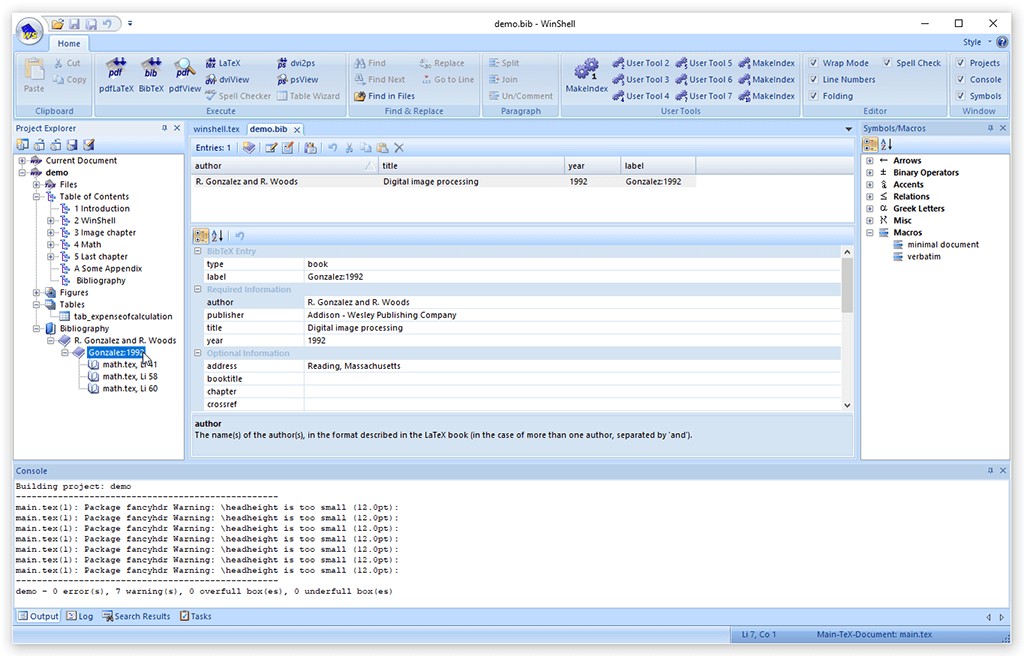Toggle the Line Numbers checkbox
This screenshot has height=656, width=1024.
pyautogui.click(x=814, y=80)
